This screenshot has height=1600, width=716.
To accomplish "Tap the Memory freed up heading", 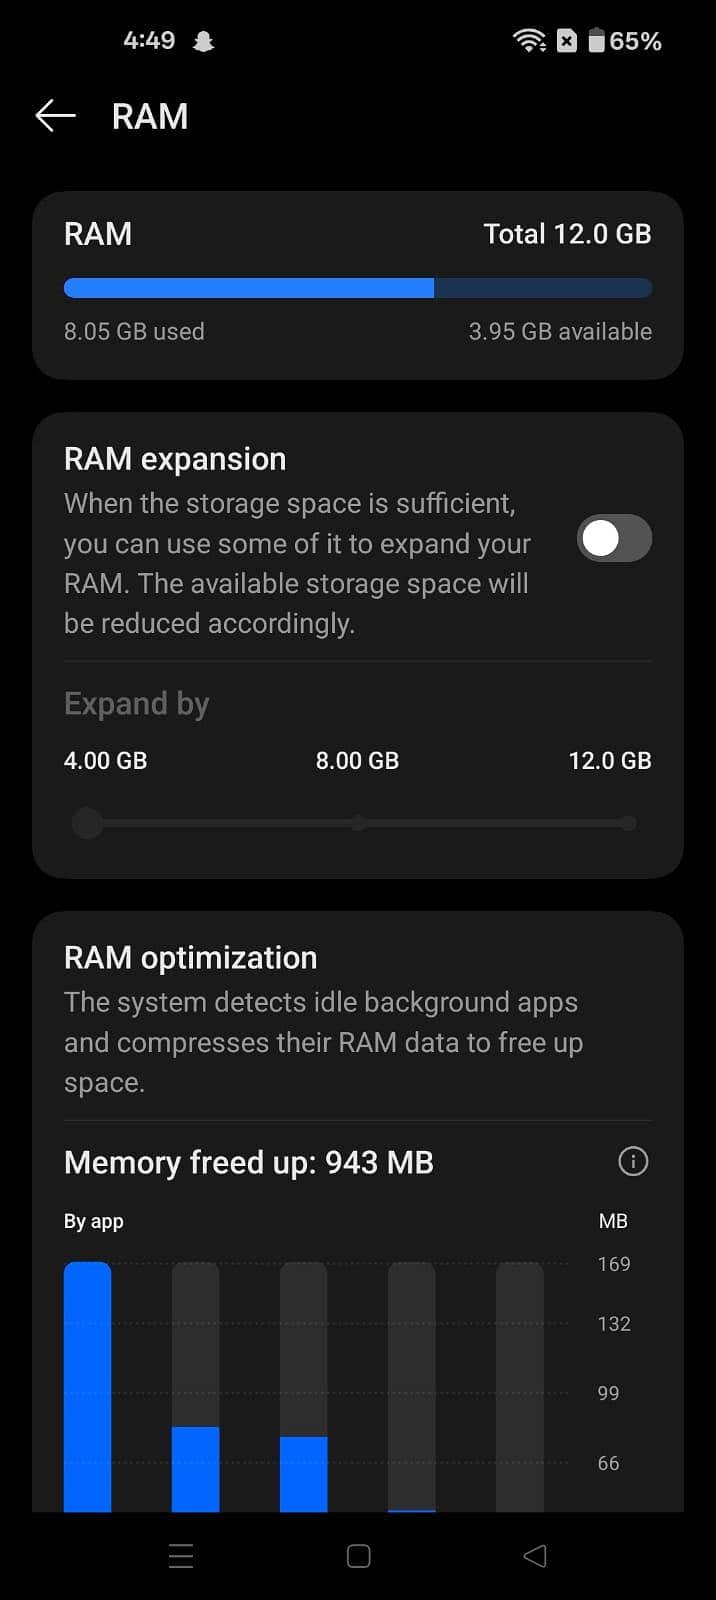I will pyautogui.click(x=249, y=1162).
